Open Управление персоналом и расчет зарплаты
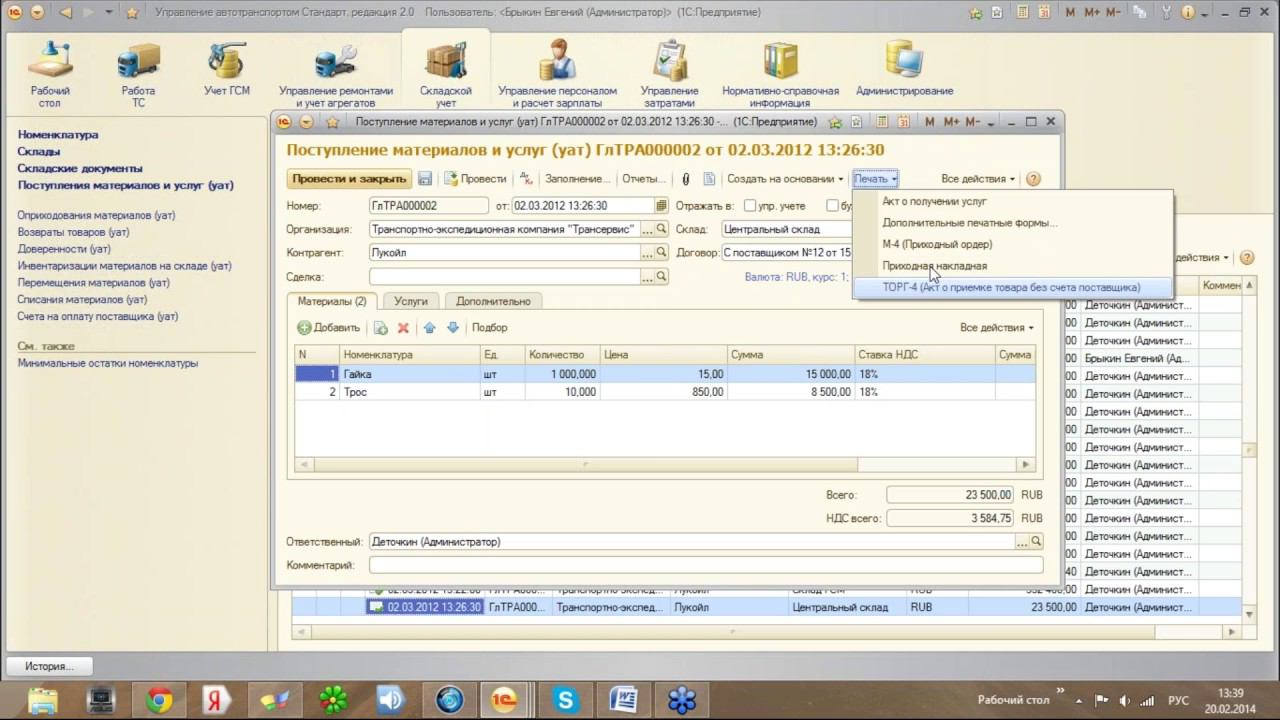The width and height of the screenshot is (1280, 720). click(x=557, y=74)
